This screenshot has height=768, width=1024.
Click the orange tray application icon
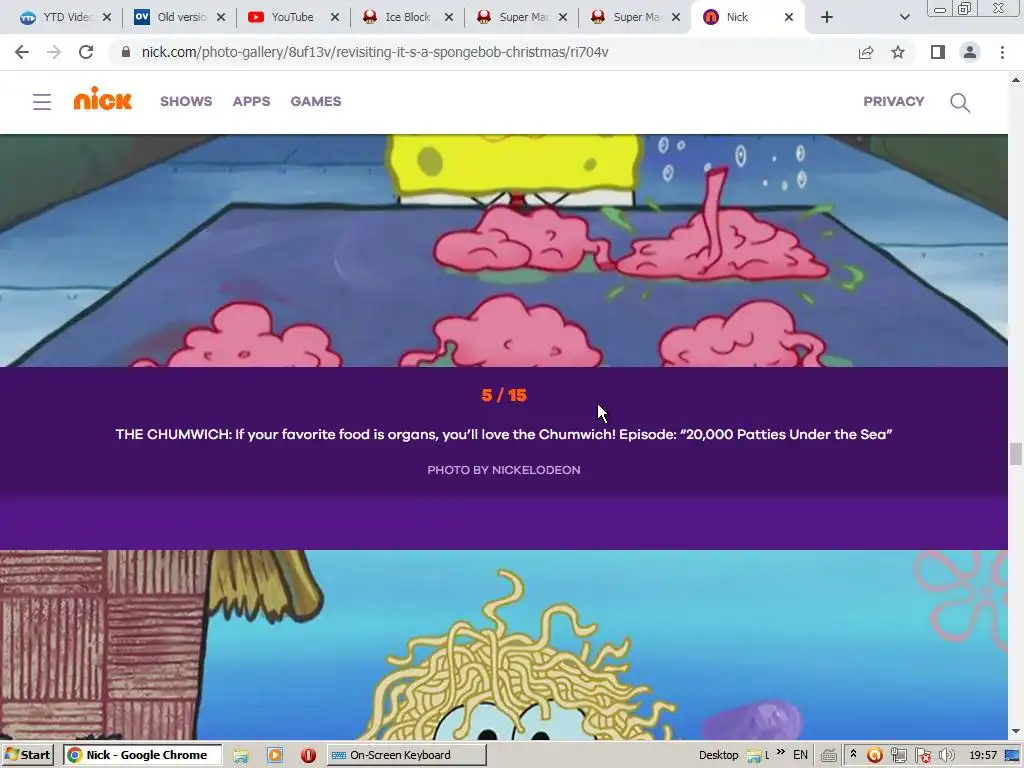874,756
